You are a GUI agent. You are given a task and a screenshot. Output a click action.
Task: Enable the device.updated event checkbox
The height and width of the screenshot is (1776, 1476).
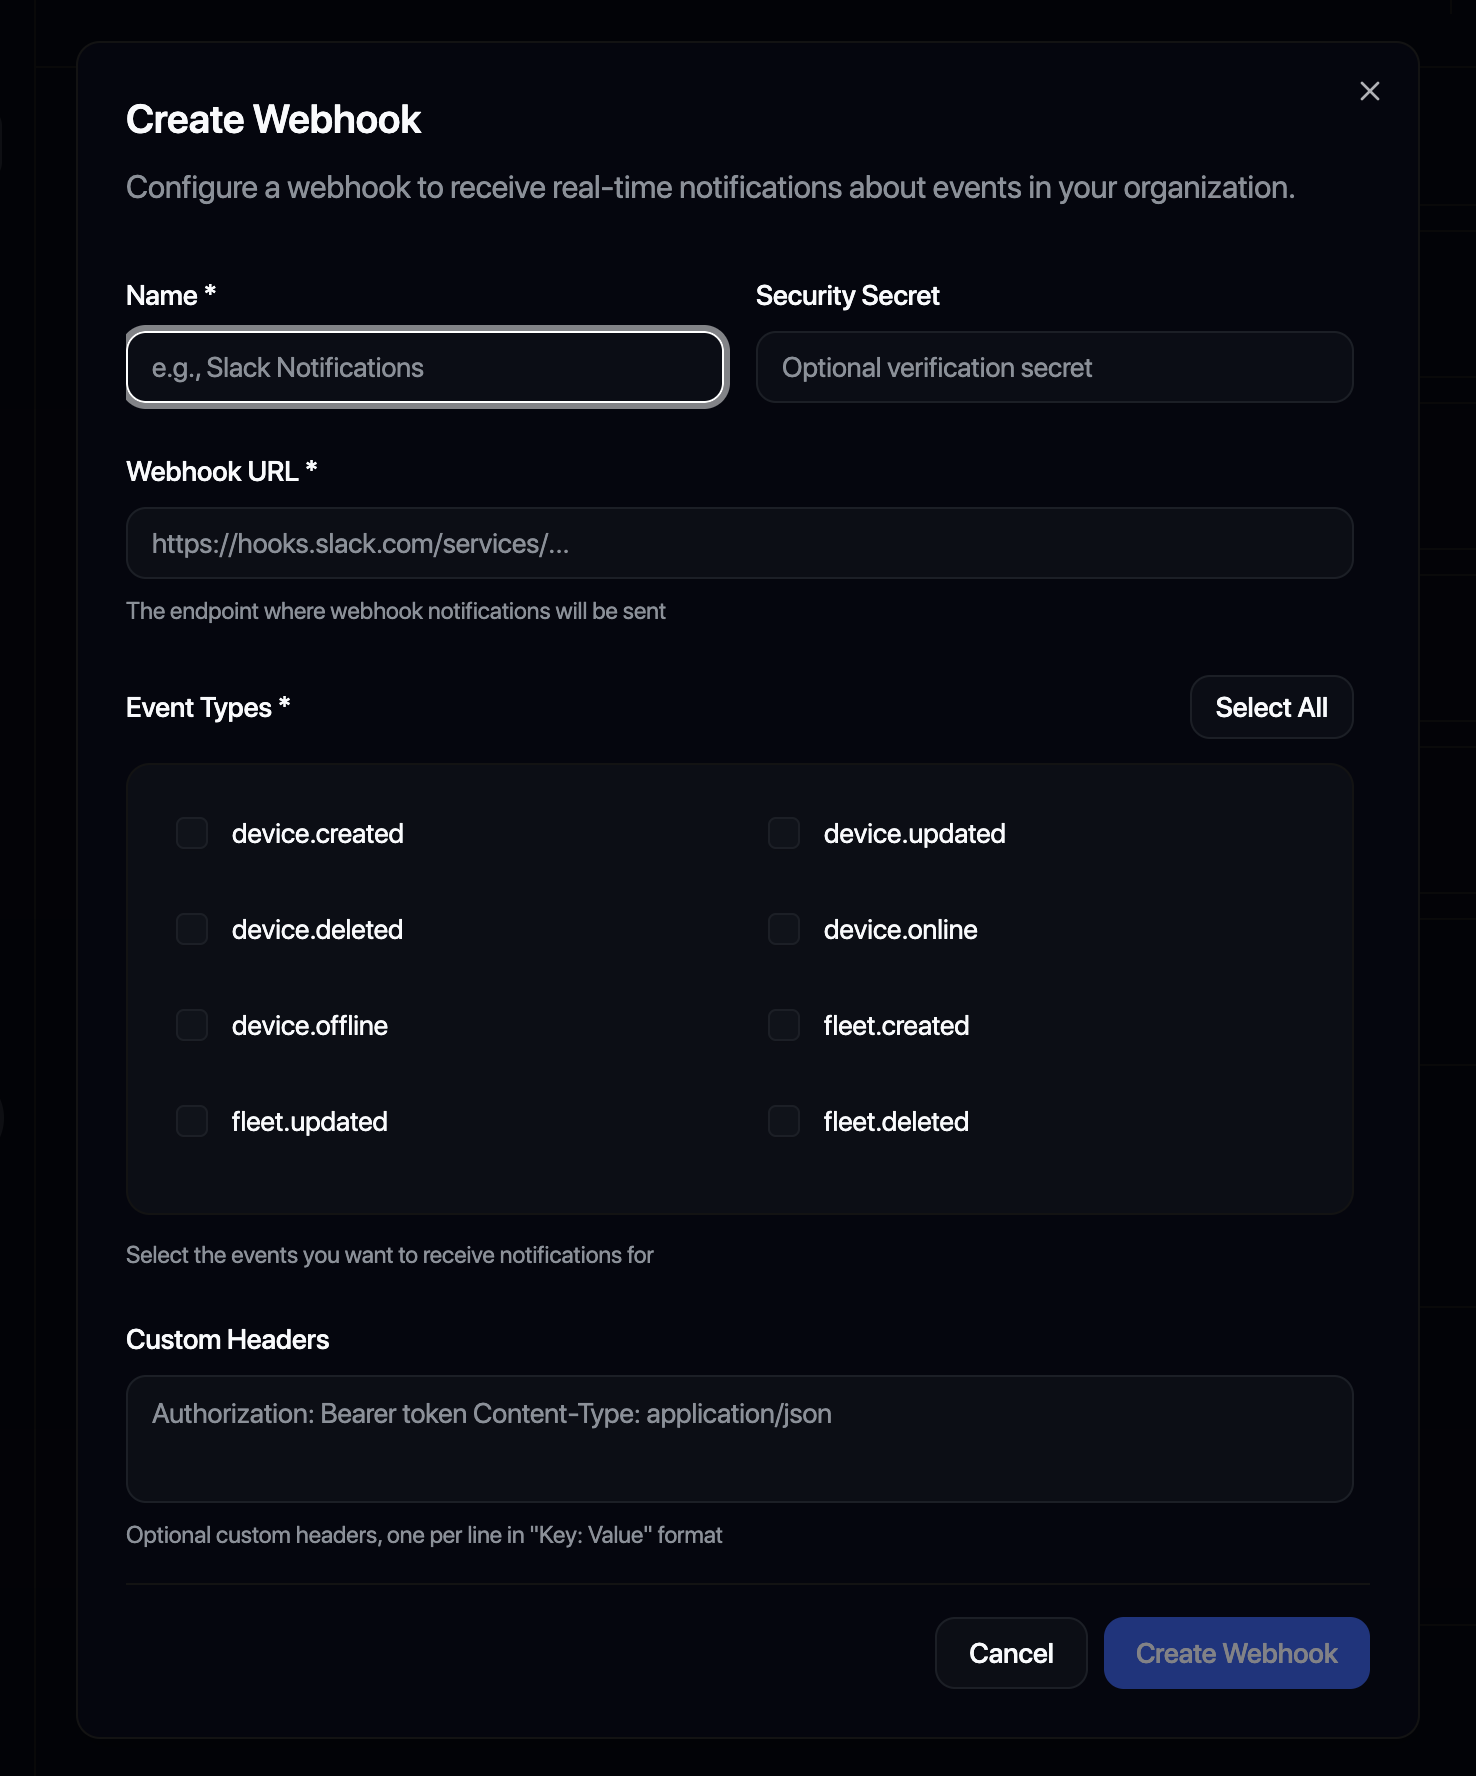coord(783,833)
